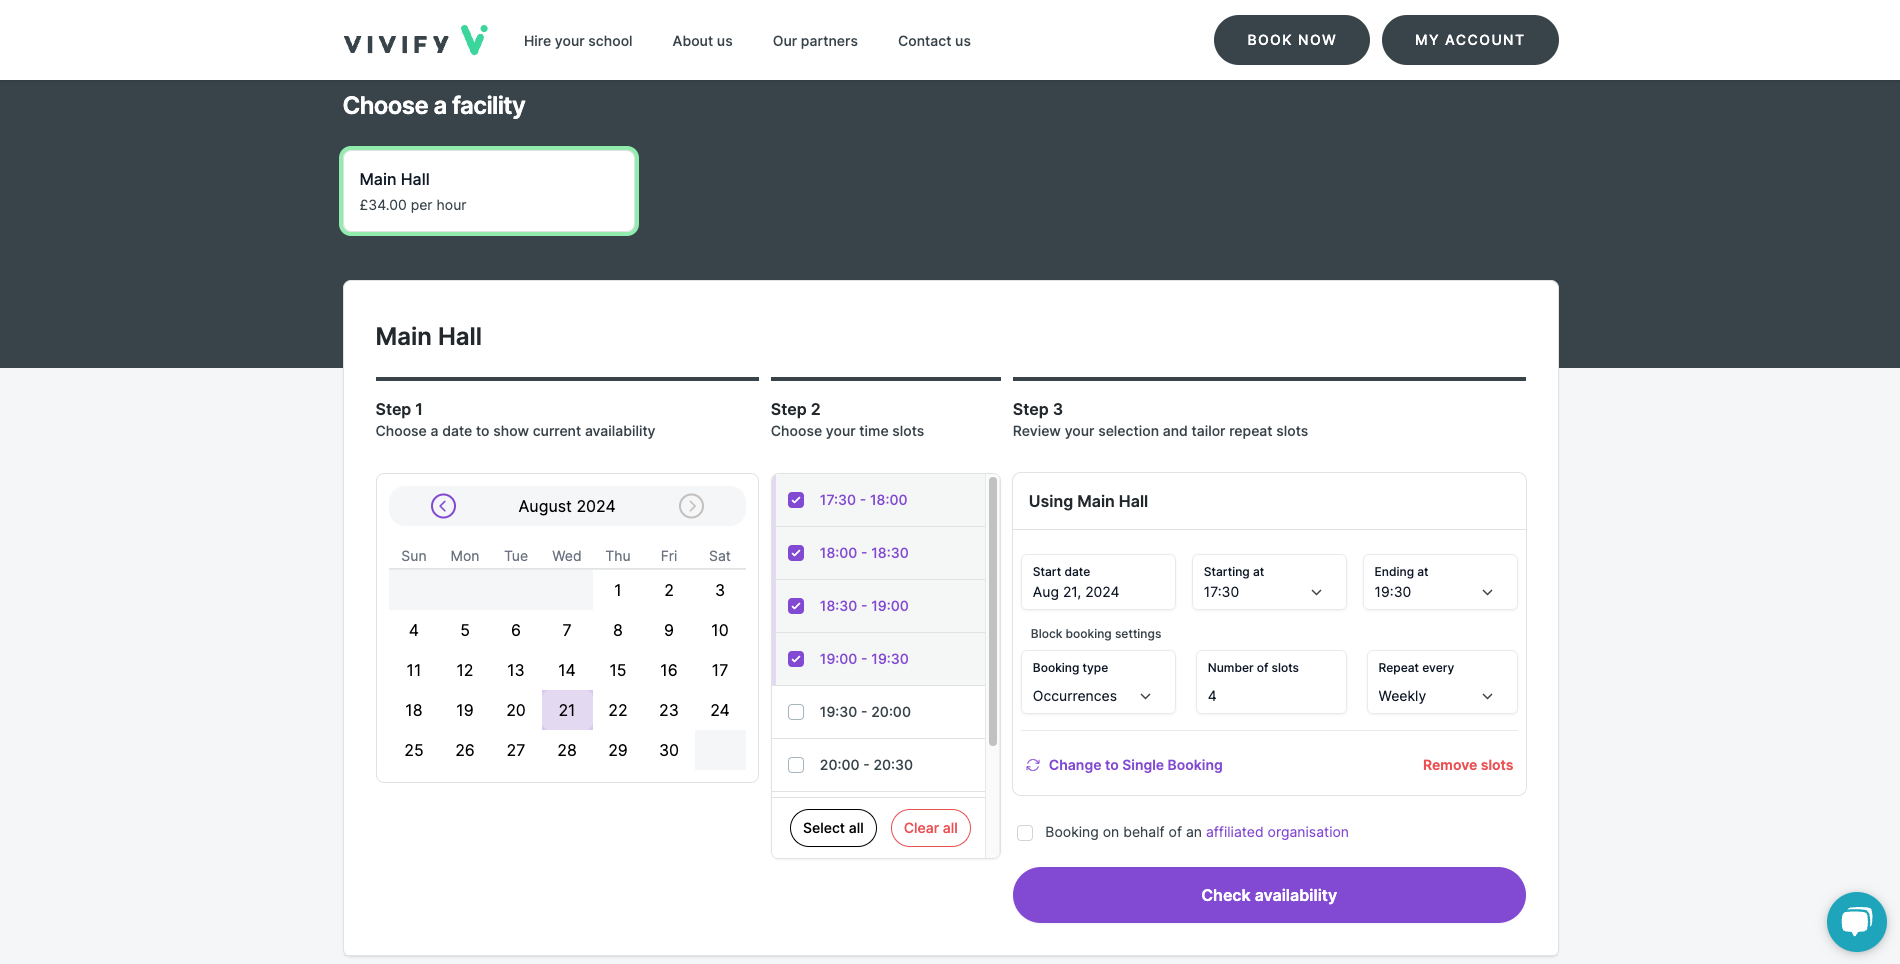Go to previous month in calendar

point(443,506)
